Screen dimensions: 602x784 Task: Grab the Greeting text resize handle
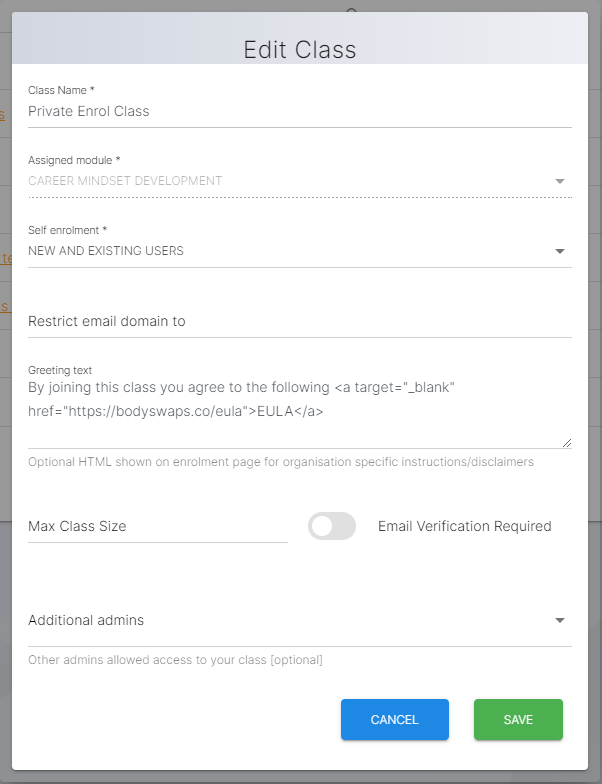[x=567, y=442]
